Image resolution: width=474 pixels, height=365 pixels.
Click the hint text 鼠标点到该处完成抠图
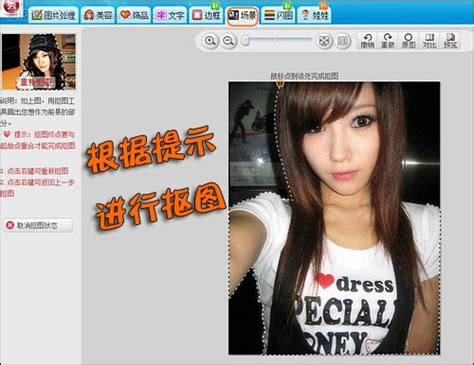[x=304, y=76]
